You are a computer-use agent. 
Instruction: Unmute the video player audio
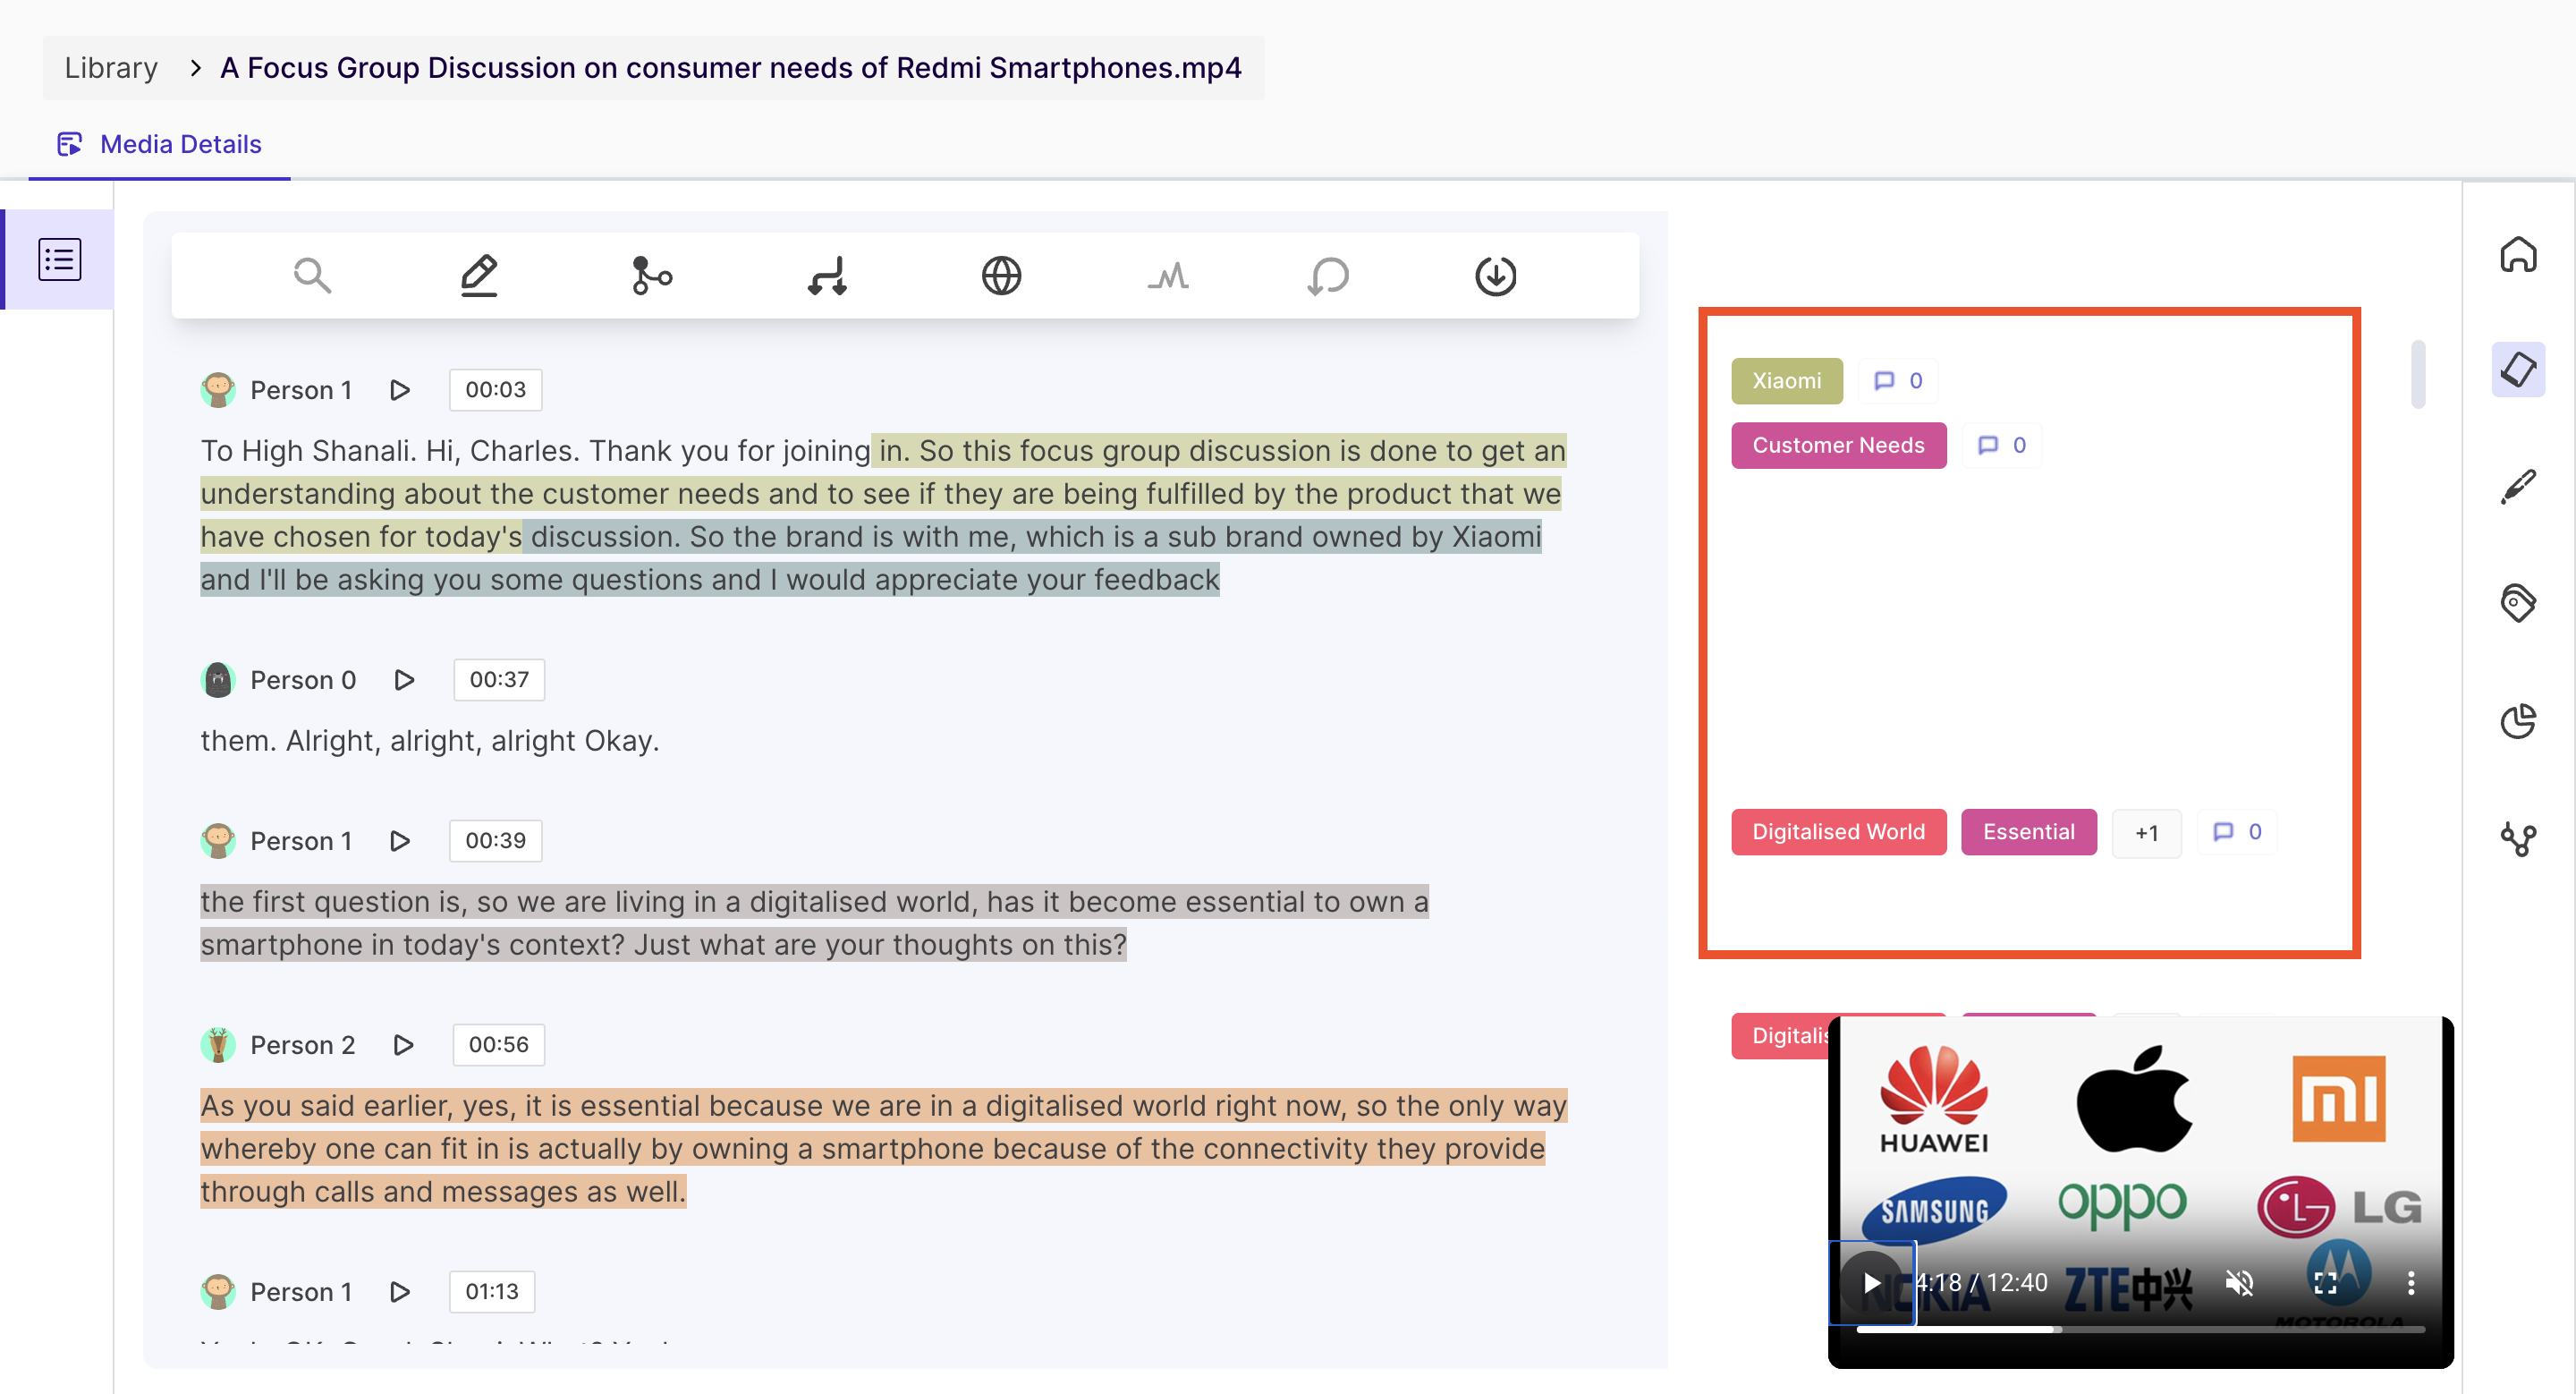point(2239,1282)
